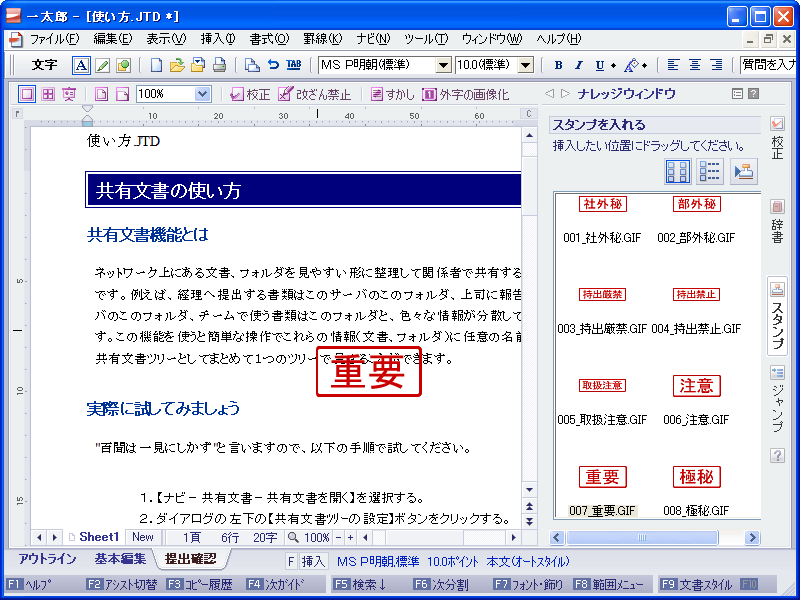This screenshot has height=600, width=800.
Task: Open the font size dropdown
Action: 526,65
